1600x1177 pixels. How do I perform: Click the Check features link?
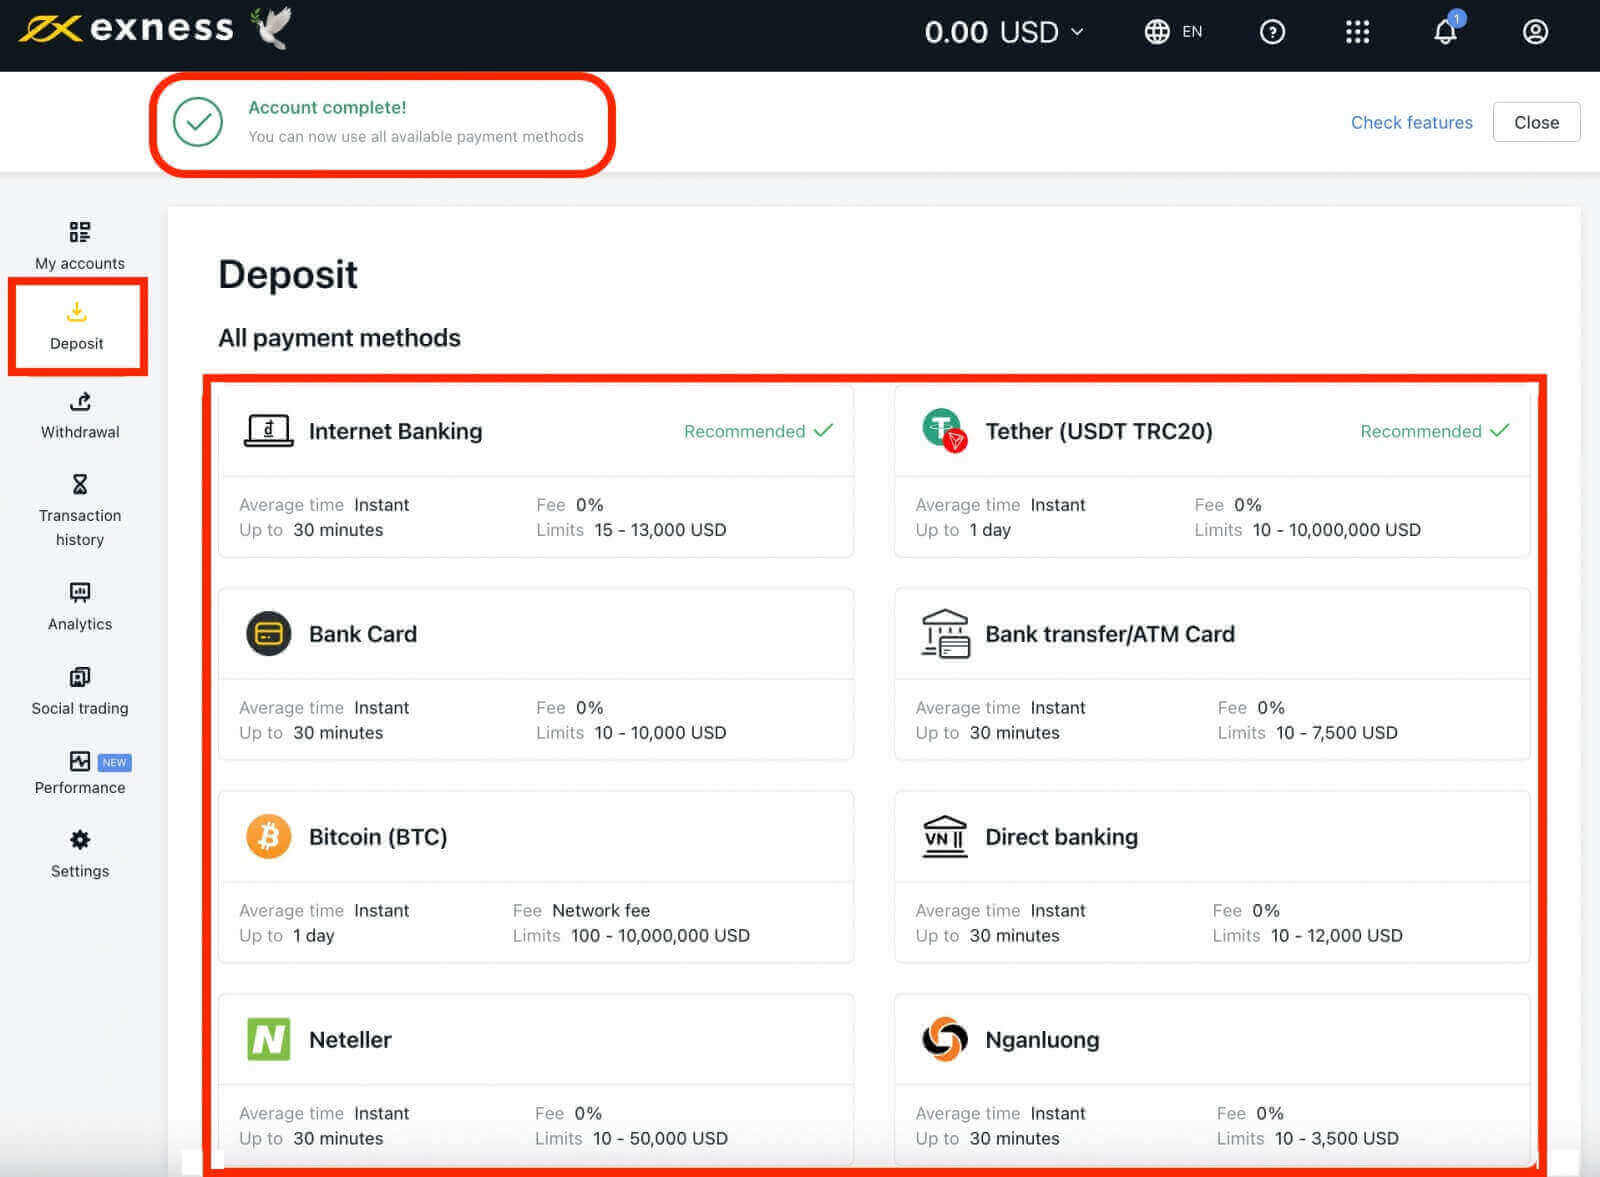1411,122
